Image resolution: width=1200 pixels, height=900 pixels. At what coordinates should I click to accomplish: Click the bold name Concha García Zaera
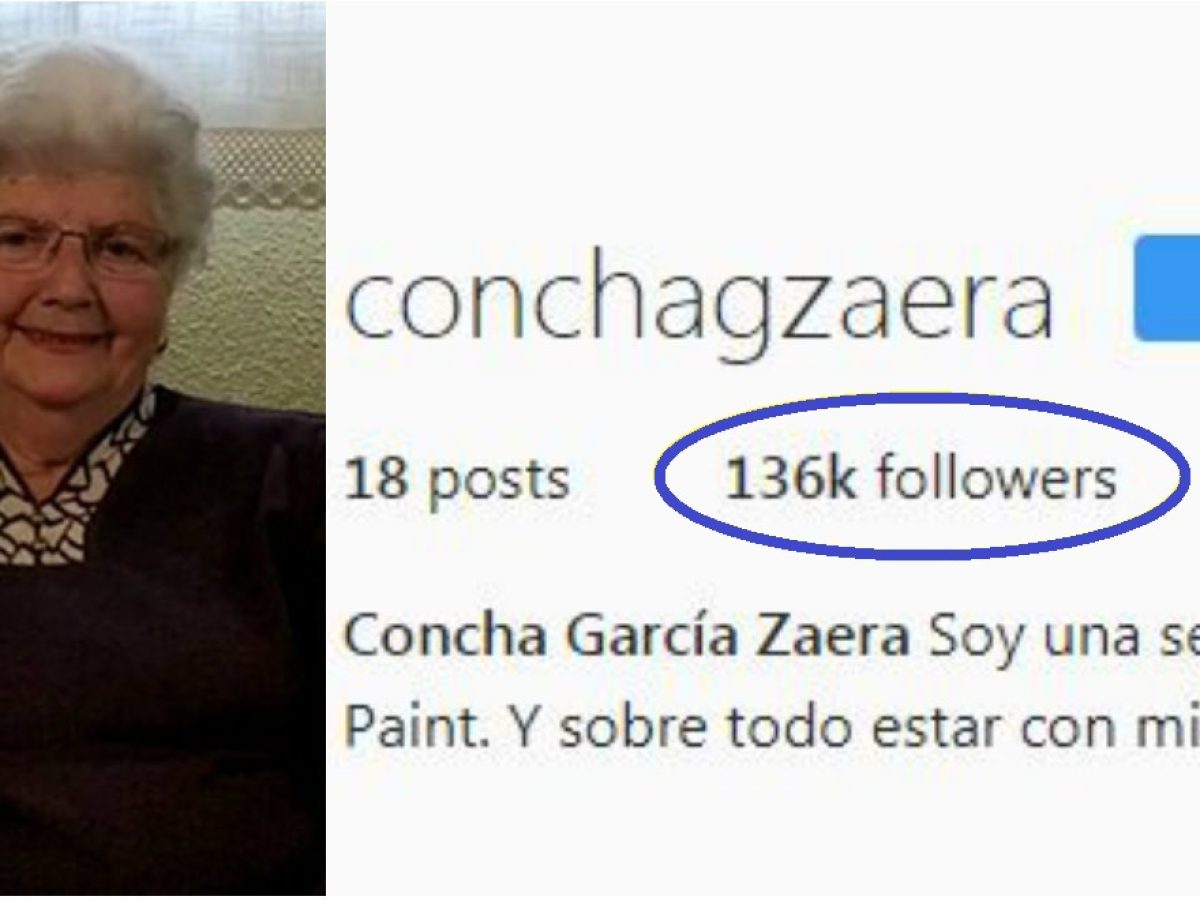pos(626,636)
